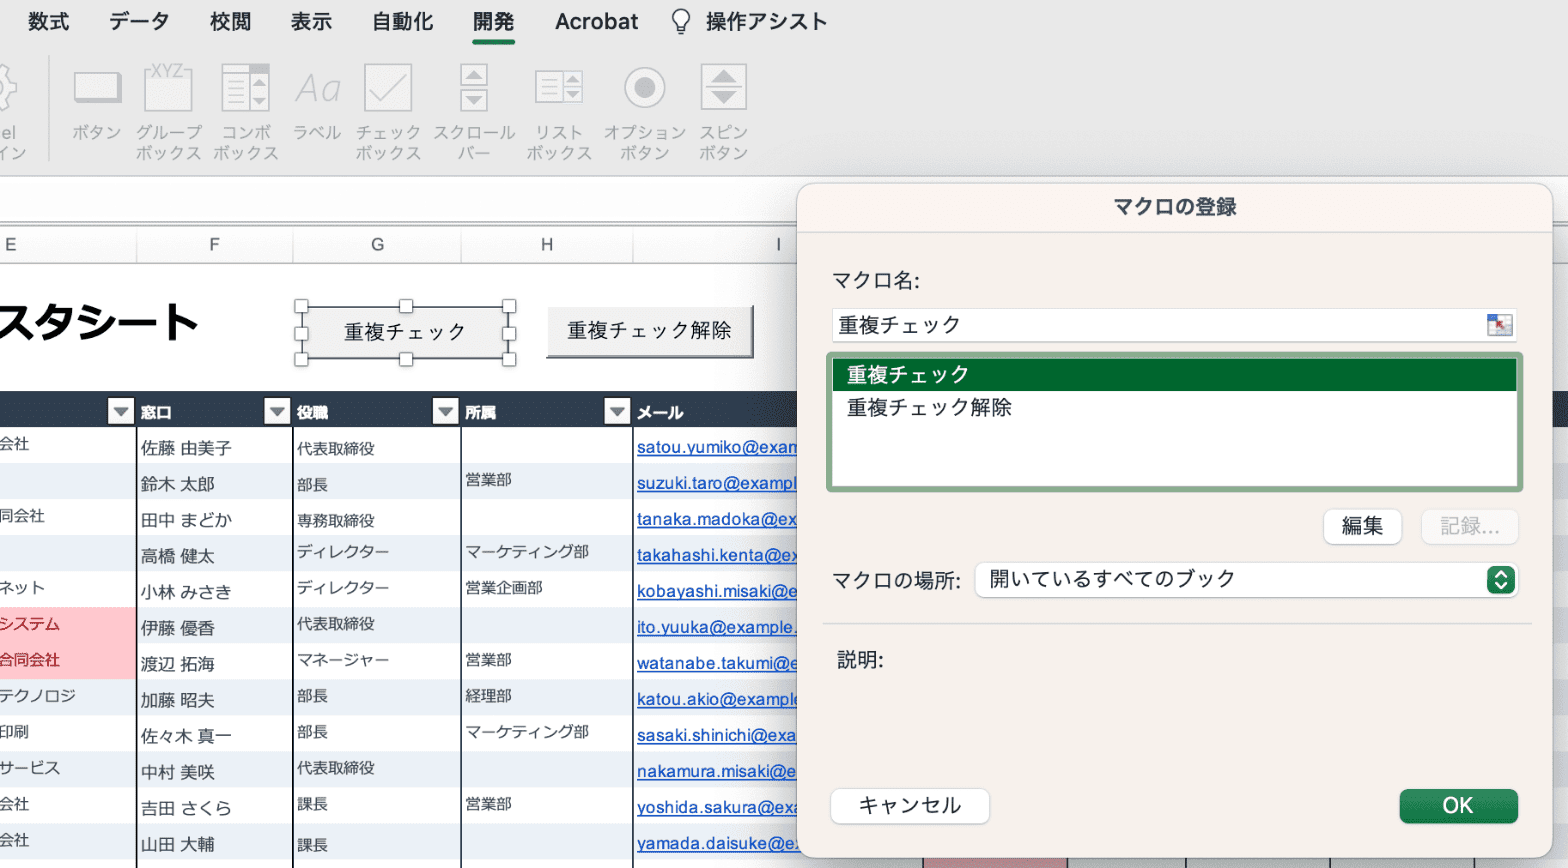Screen dimensions: 1568x868
Task: Open the filter dropdown for 窓口 column
Action: 277,411
